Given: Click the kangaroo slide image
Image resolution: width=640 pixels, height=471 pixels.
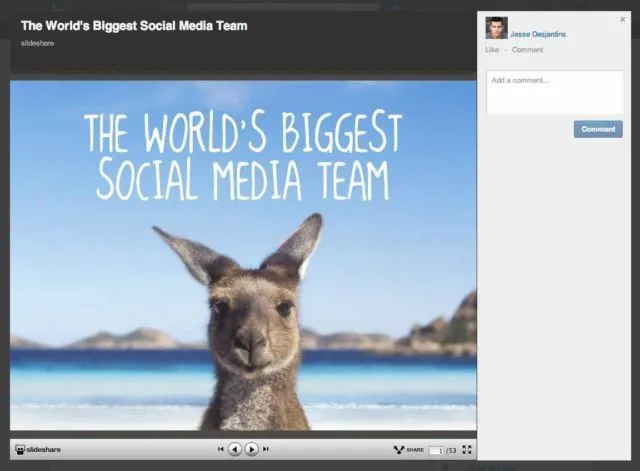Looking at the screenshot, I should [x=243, y=255].
